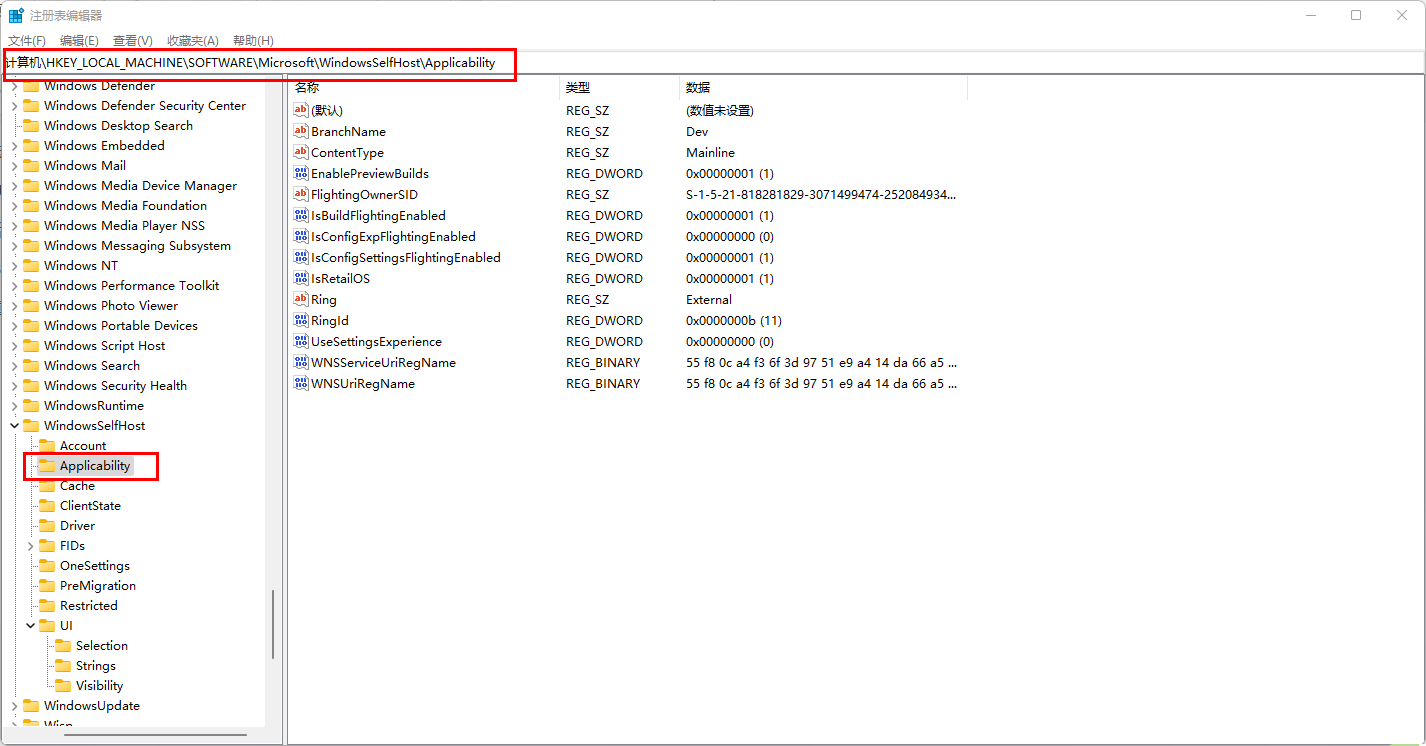
Task: Click the EnablePreviewBuilds DWORD icon
Action: click(300, 173)
